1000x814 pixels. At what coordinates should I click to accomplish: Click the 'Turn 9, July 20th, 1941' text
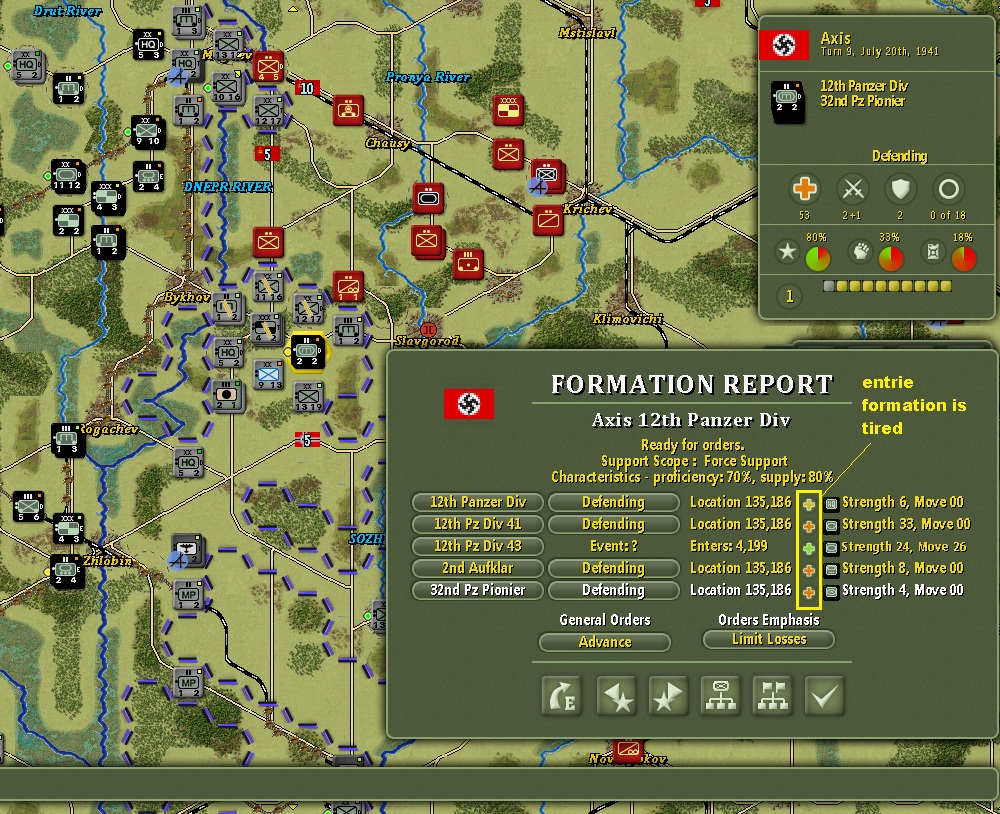pyautogui.click(x=879, y=52)
